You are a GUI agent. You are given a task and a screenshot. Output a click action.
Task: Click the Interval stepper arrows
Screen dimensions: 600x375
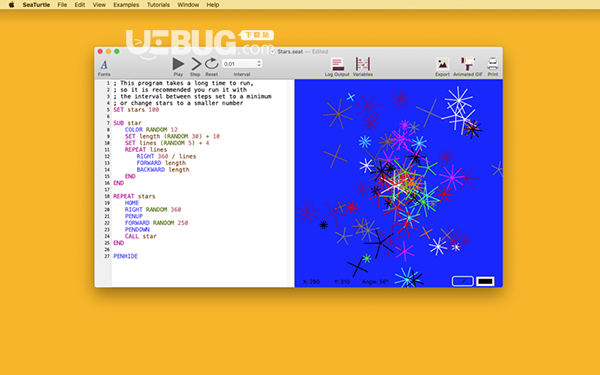tap(259, 64)
